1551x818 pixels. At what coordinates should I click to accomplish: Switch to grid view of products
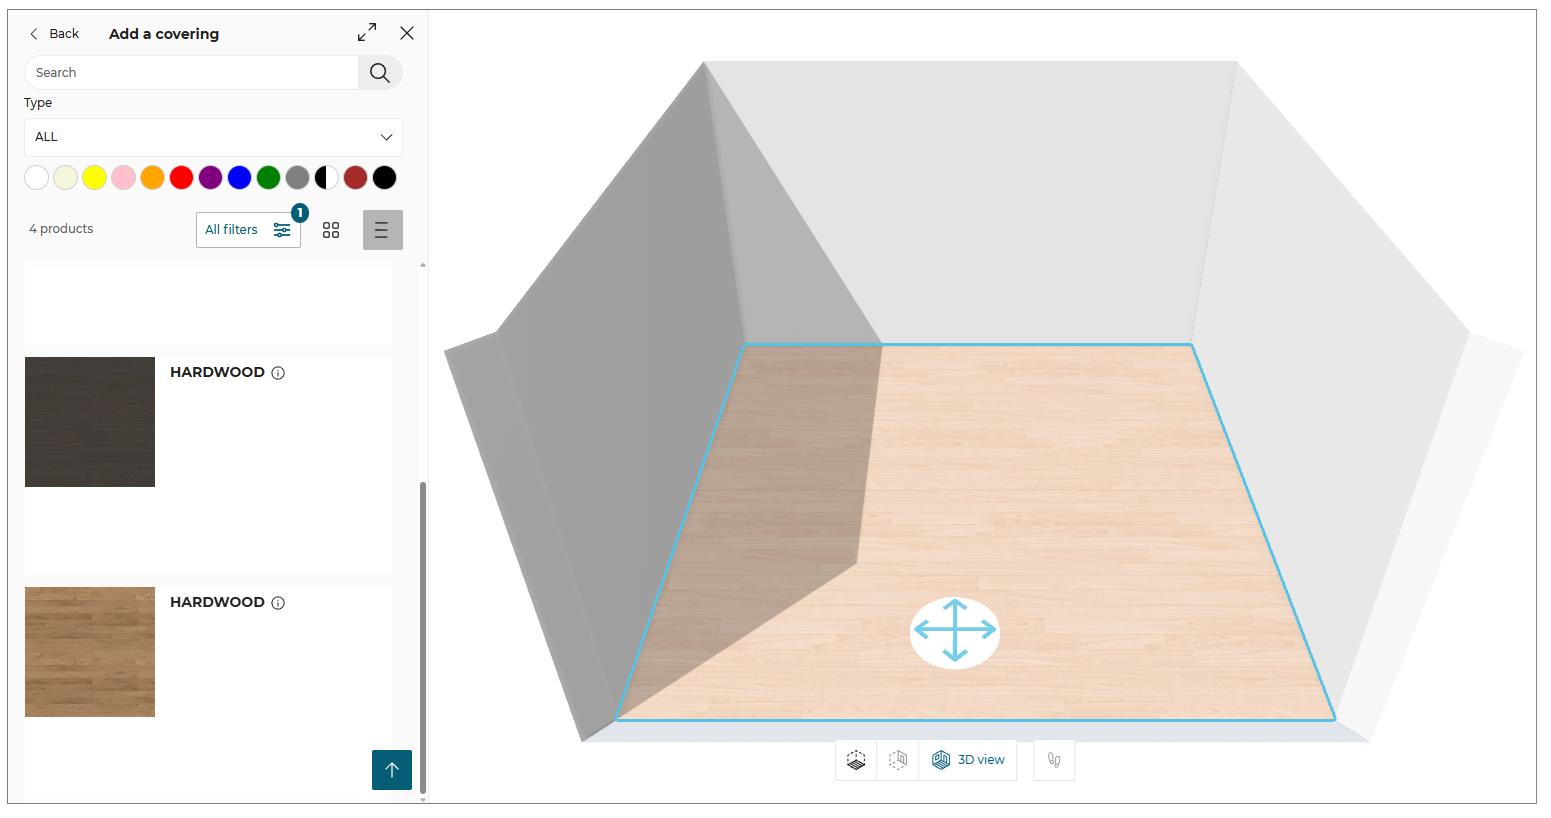click(331, 230)
